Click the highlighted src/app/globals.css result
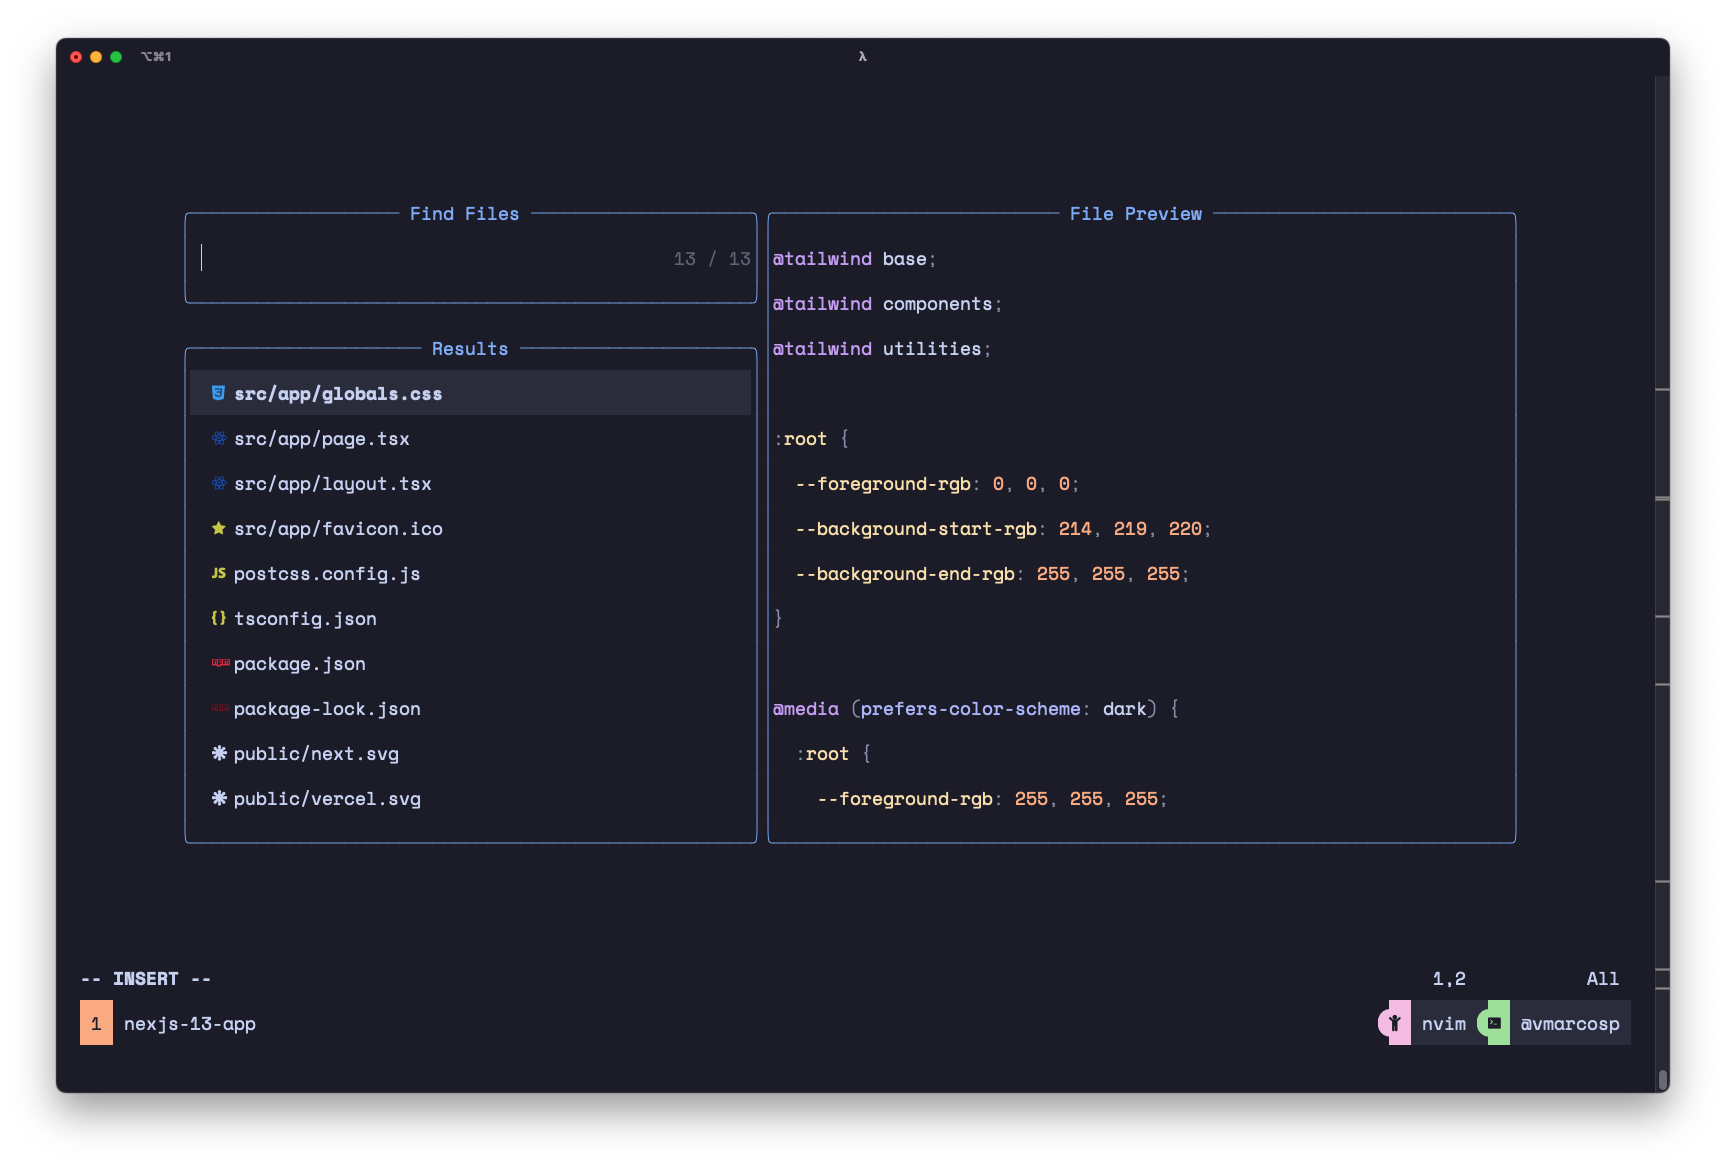The width and height of the screenshot is (1726, 1167). (x=339, y=393)
